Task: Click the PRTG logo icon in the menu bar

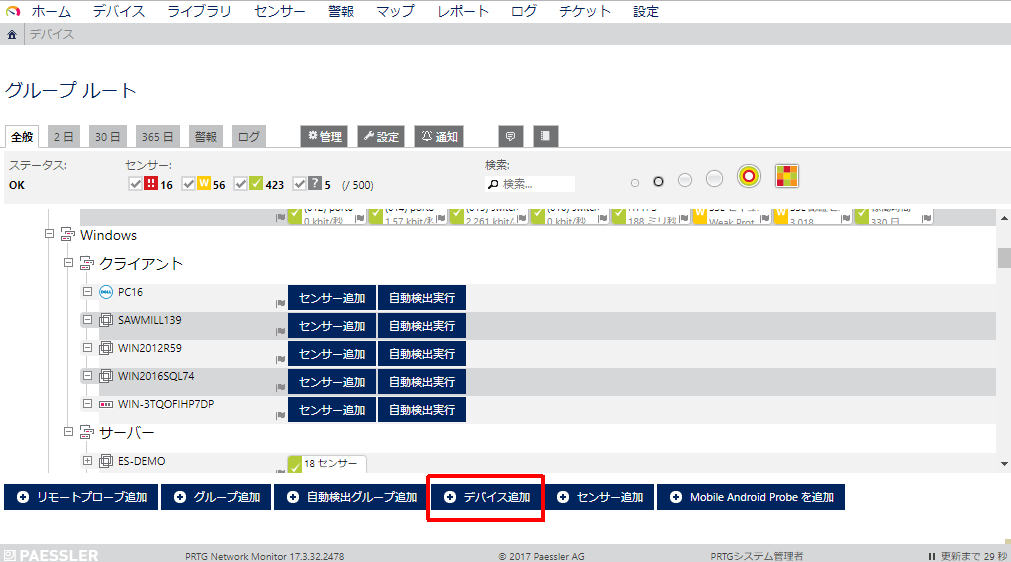Action: [x=13, y=11]
